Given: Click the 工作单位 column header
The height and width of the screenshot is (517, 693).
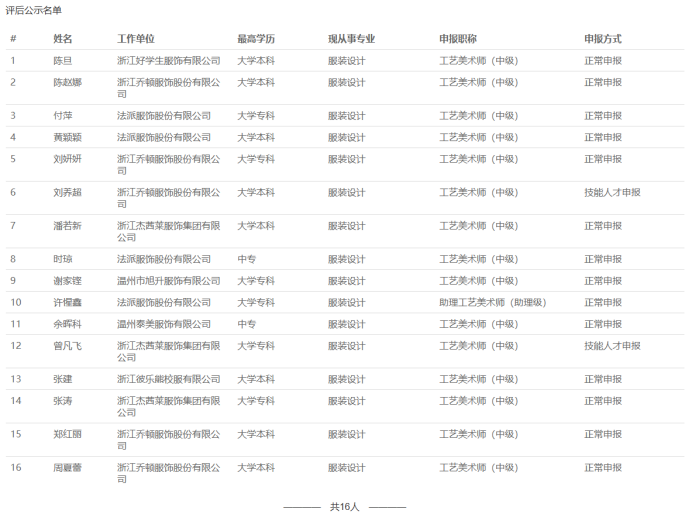Looking at the screenshot, I should coord(136,39).
